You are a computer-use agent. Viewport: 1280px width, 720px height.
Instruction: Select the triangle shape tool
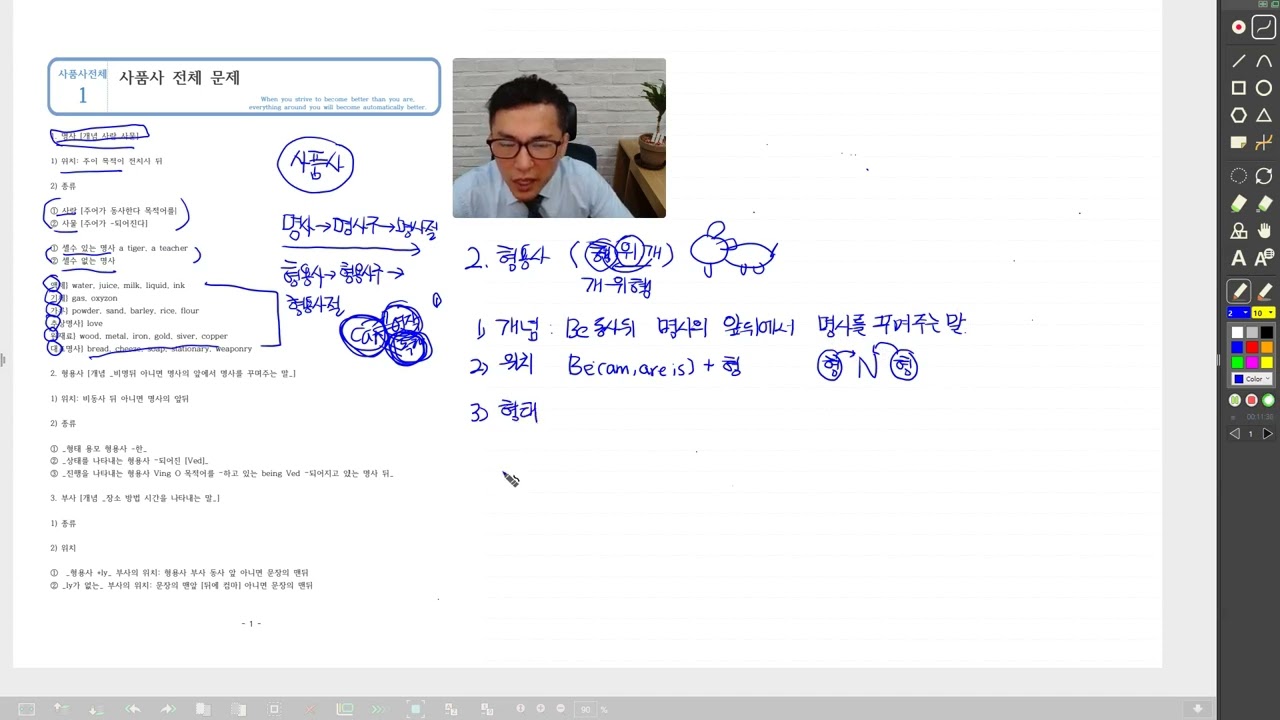(x=1264, y=115)
